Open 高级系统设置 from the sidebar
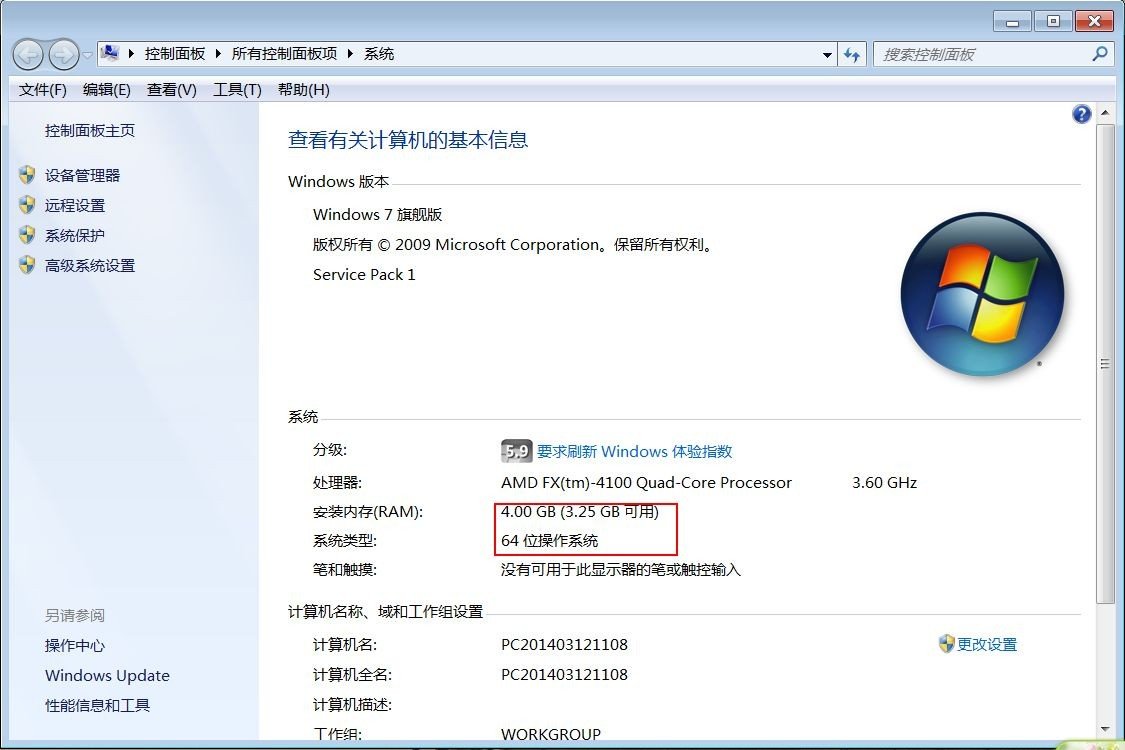The image size is (1125, 750). [90, 266]
